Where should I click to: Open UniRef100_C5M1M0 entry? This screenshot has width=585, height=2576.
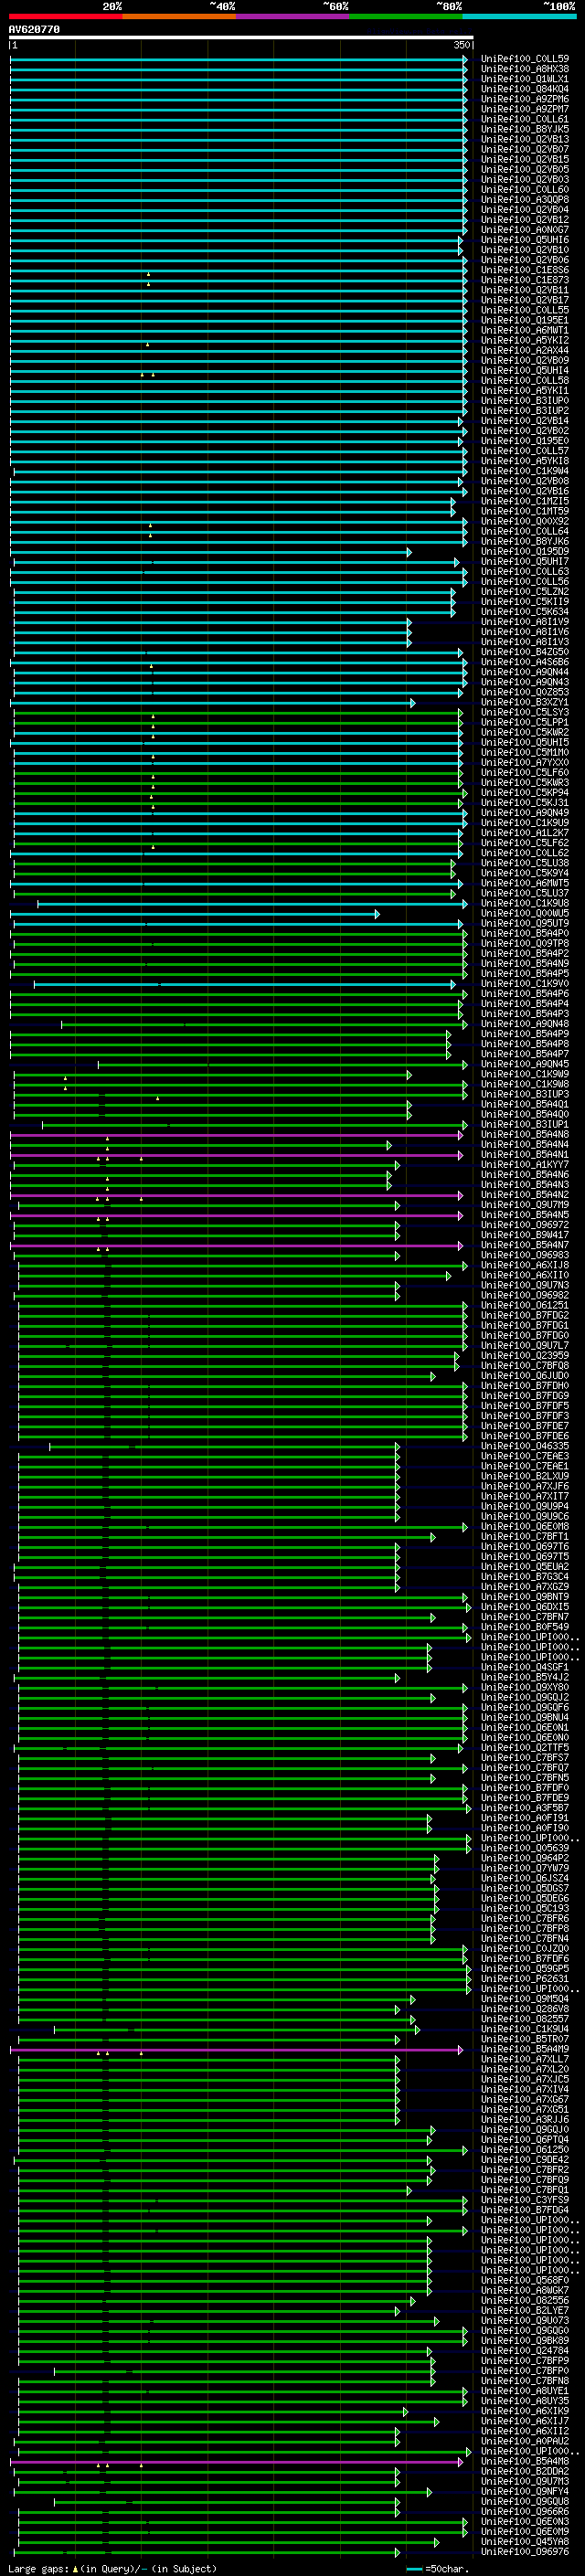coord(525,752)
